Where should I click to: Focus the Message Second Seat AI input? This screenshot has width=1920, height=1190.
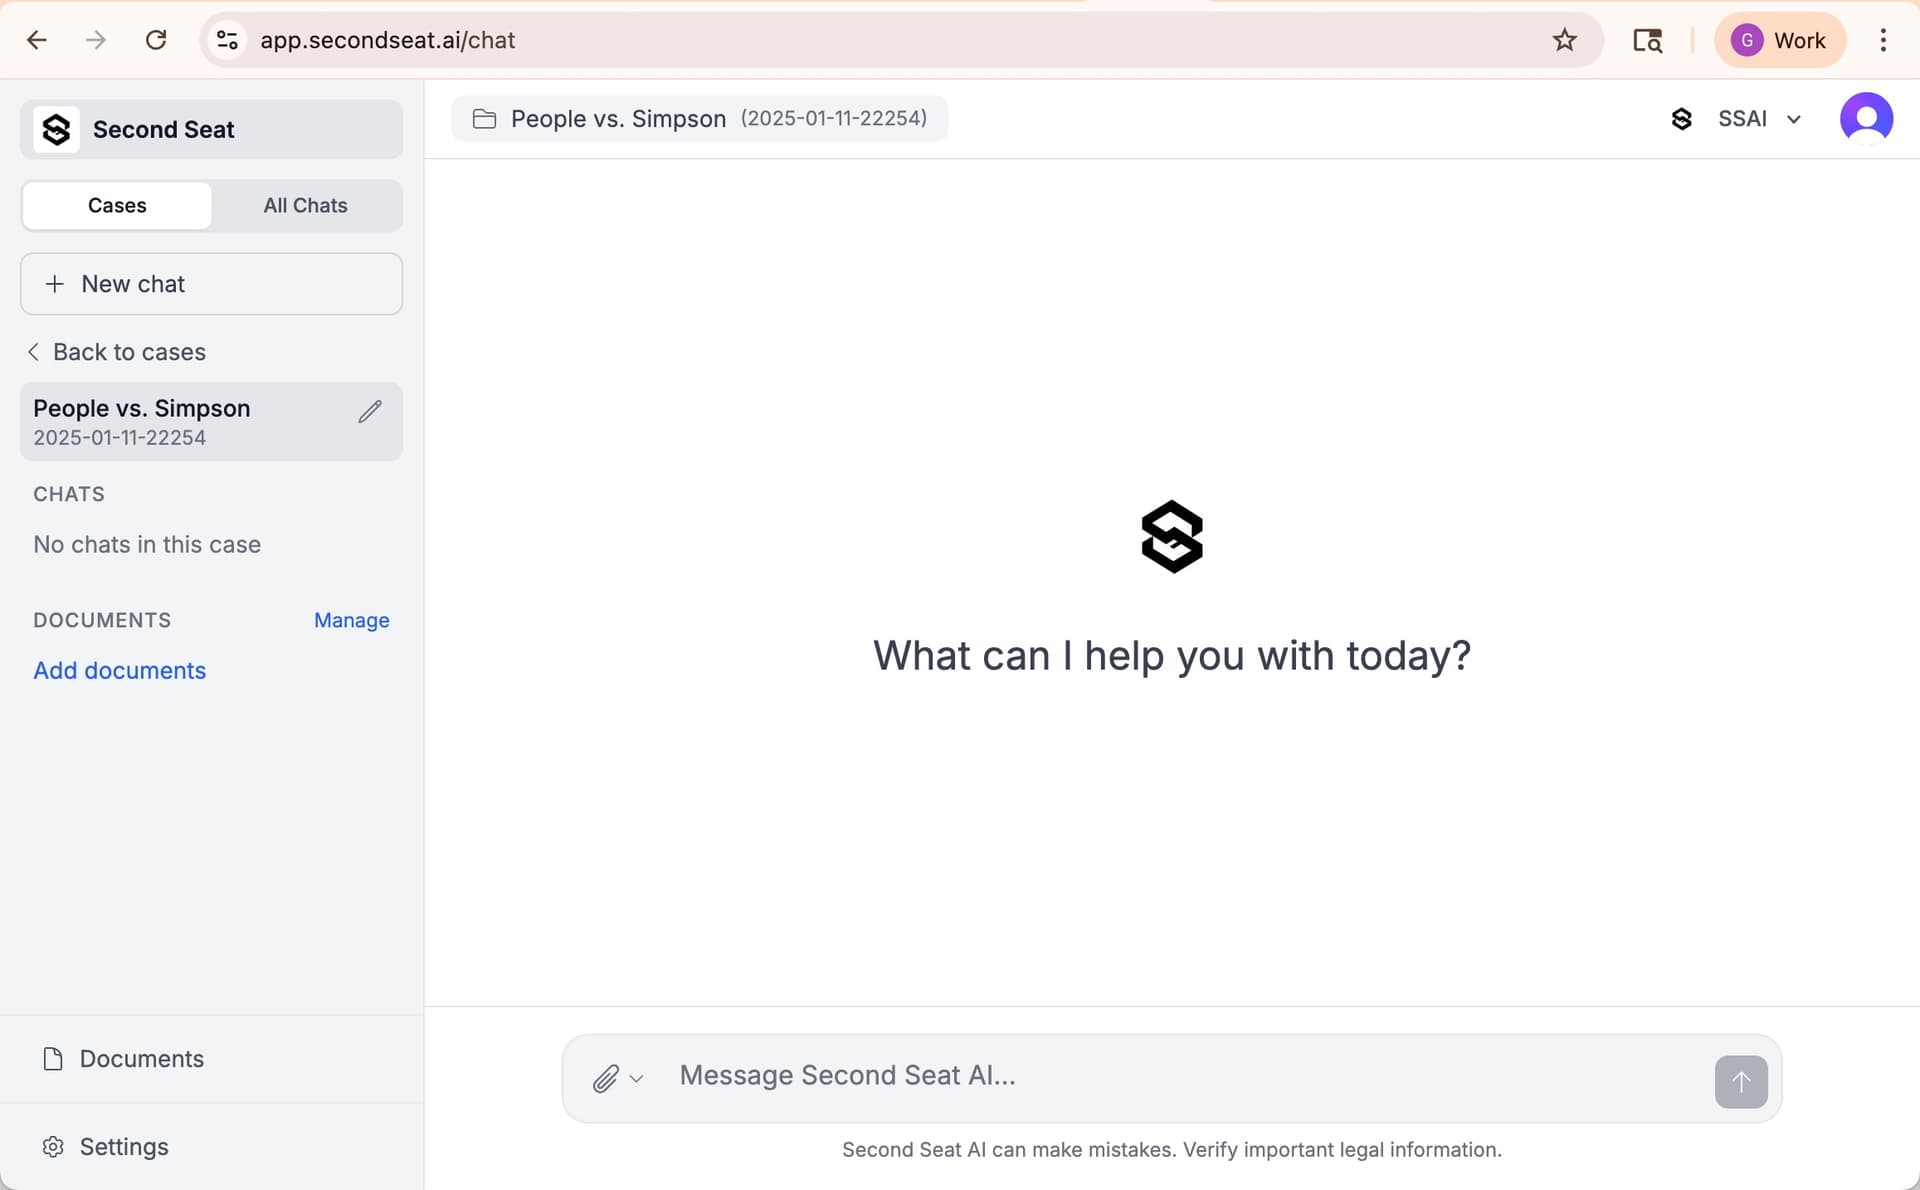1180,1076
